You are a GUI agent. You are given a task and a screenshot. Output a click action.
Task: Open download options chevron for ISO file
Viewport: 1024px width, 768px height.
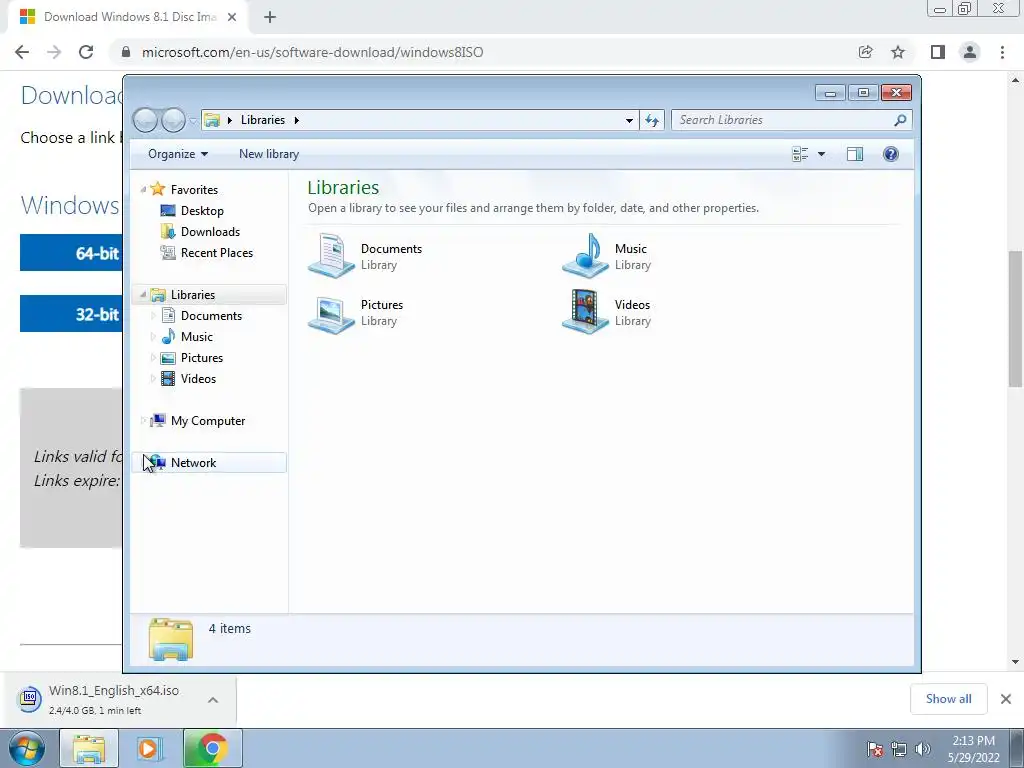point(213,699)
